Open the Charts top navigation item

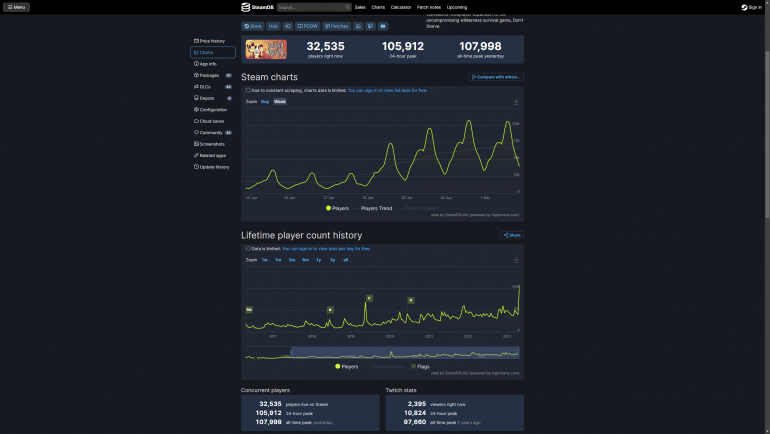(x=378, y=7)
